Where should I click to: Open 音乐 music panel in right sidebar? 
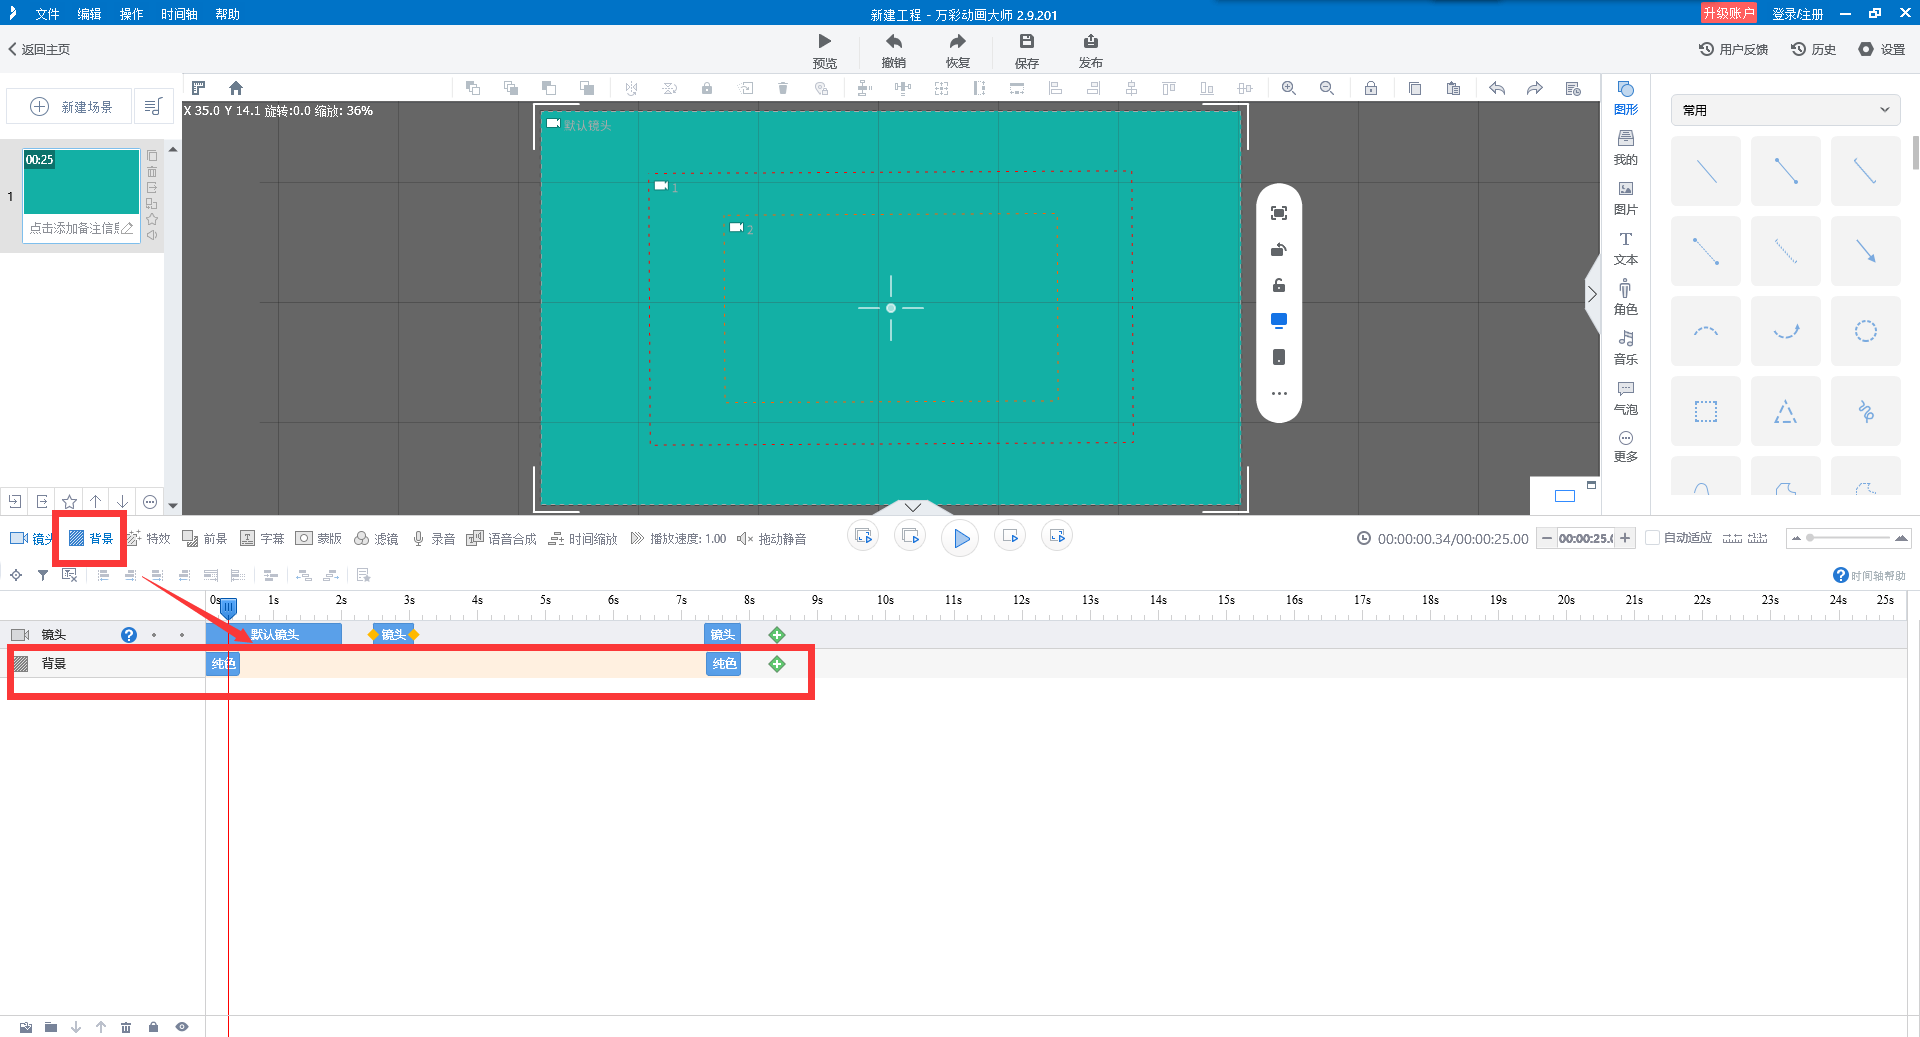(x=1626, y=348)
